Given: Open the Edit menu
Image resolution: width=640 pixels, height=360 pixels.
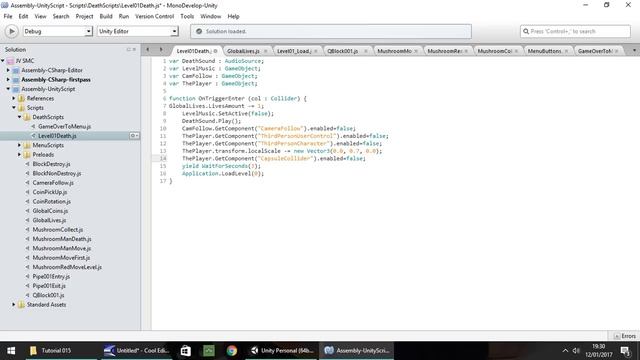Looking at the screenshot, I should point(23,16).
